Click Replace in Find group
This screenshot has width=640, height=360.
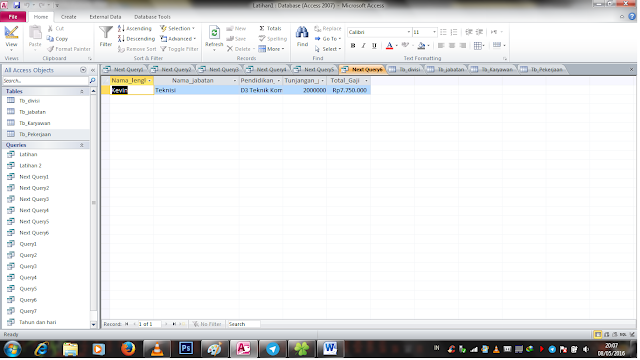[328, 29]
